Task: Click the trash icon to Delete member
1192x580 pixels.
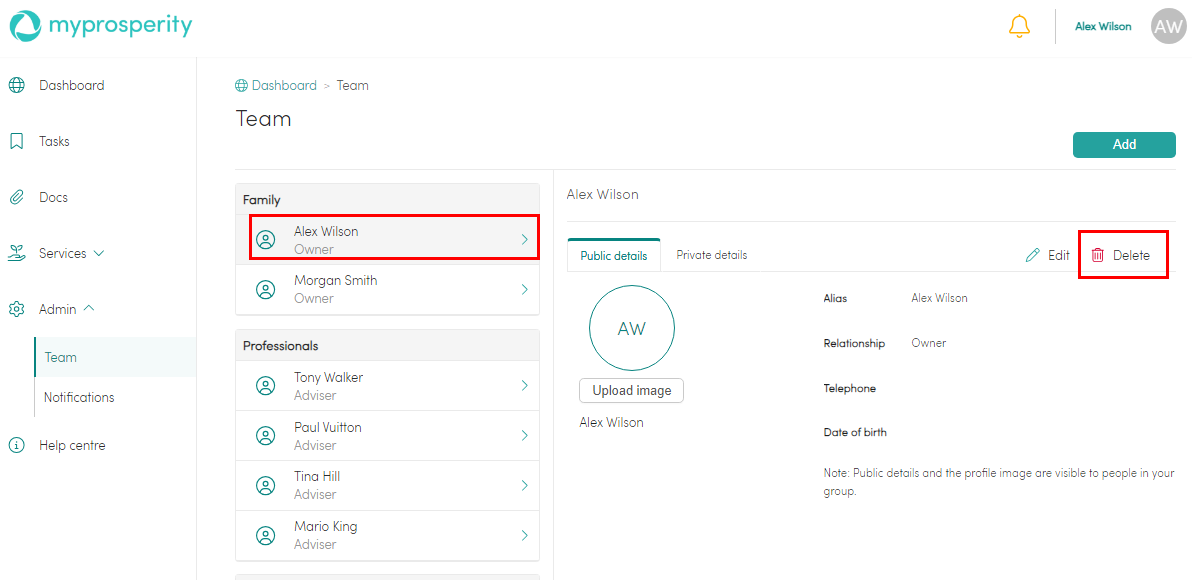Action: click(x=1098, y=256)
